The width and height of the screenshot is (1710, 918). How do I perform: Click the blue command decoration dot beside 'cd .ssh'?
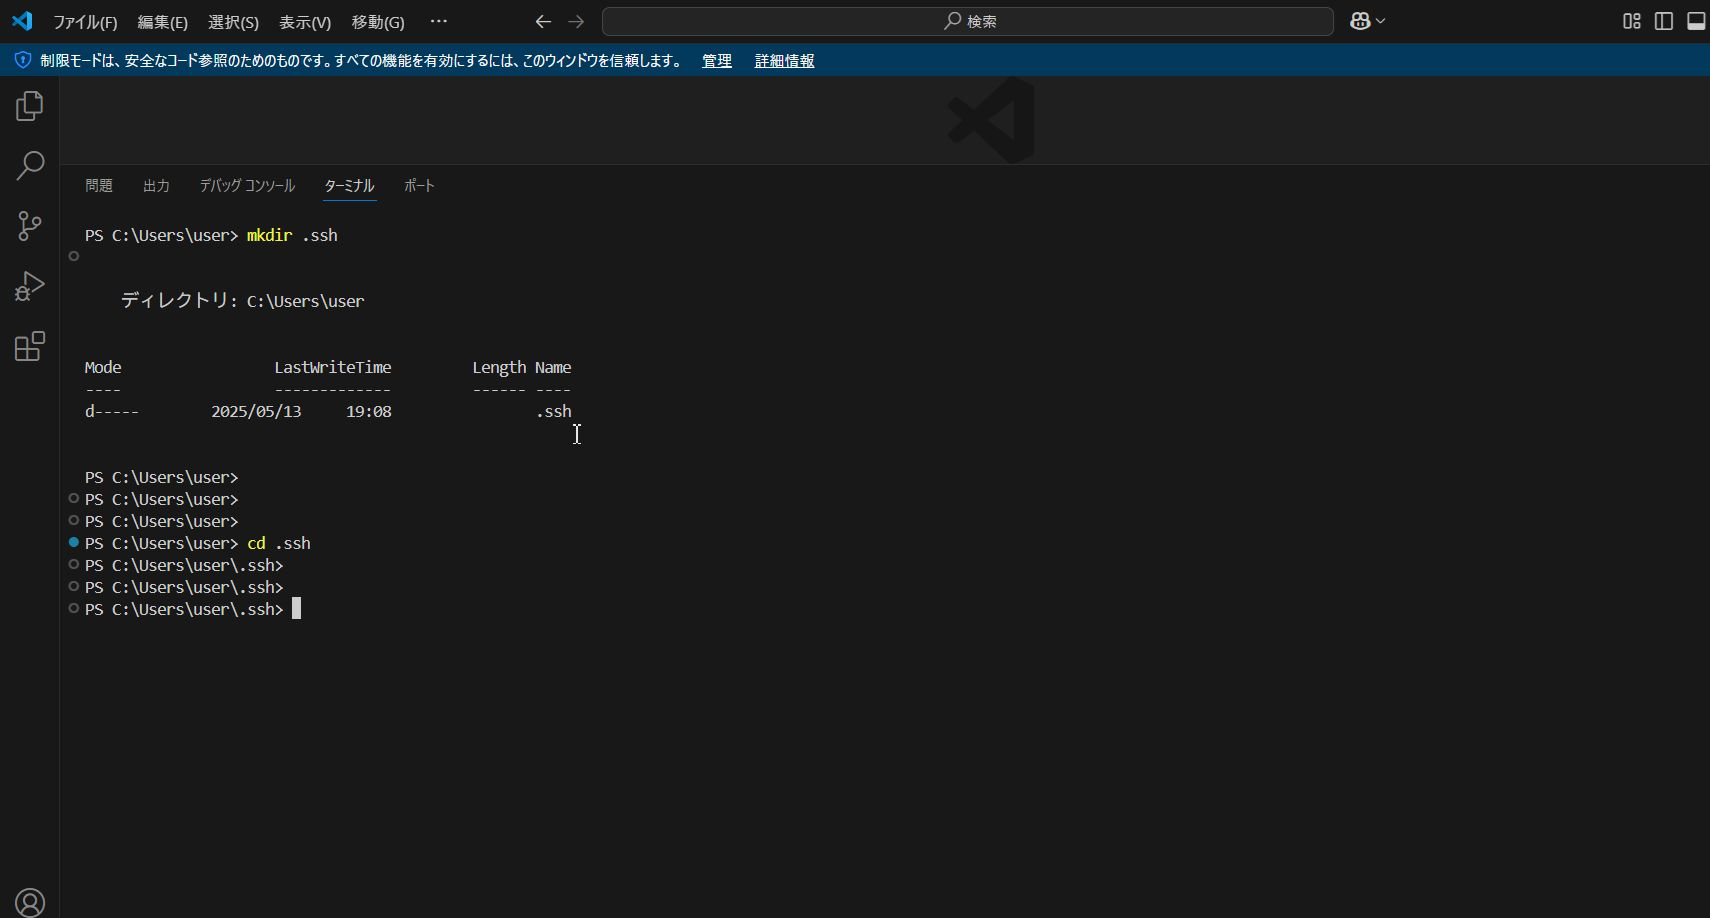[x=74, y=542]
